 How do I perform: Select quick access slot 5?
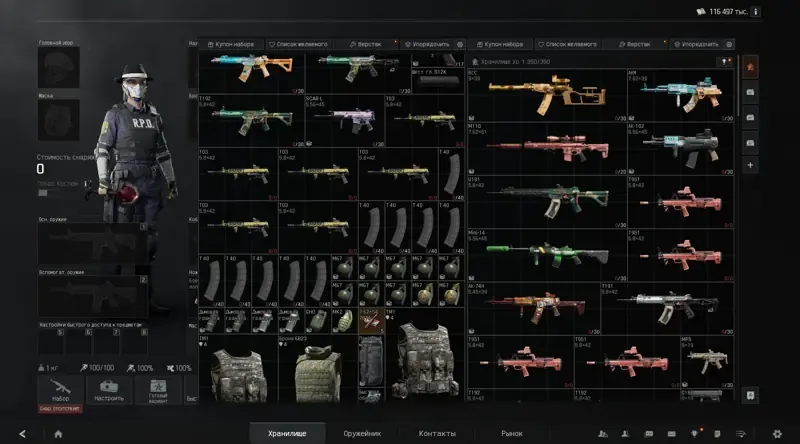[x=51, y=342]
